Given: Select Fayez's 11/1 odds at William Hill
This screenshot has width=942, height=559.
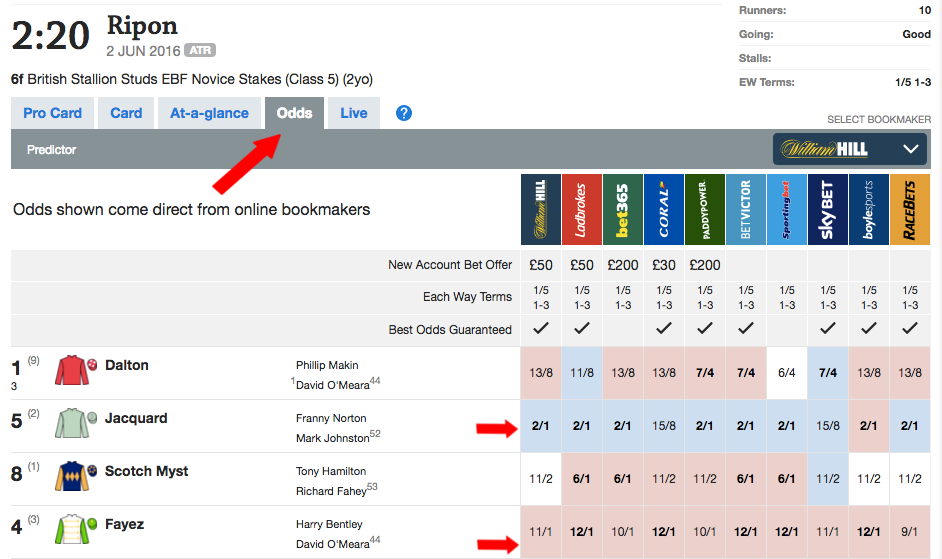Looking at the screenshot, I should tap(541, 532).
